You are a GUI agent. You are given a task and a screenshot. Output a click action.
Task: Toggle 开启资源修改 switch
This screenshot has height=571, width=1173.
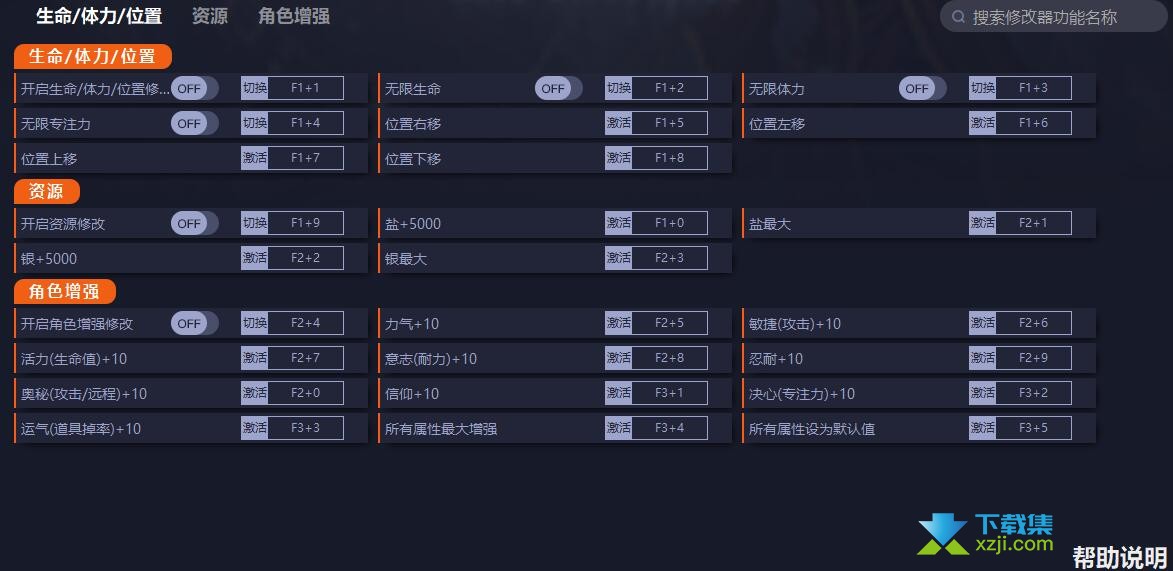coord(195,223)
